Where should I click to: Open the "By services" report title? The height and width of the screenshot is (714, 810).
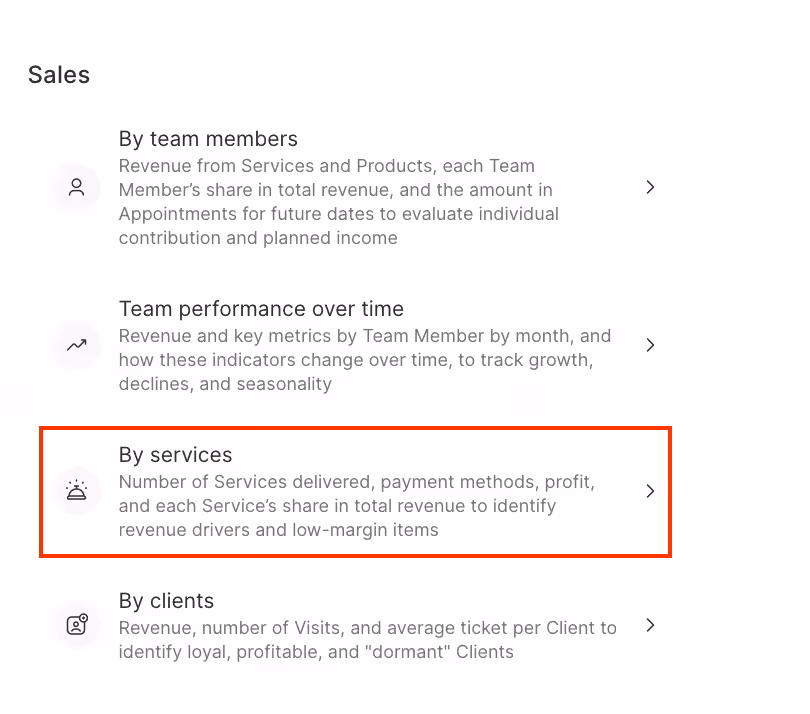tap(175, 455)
